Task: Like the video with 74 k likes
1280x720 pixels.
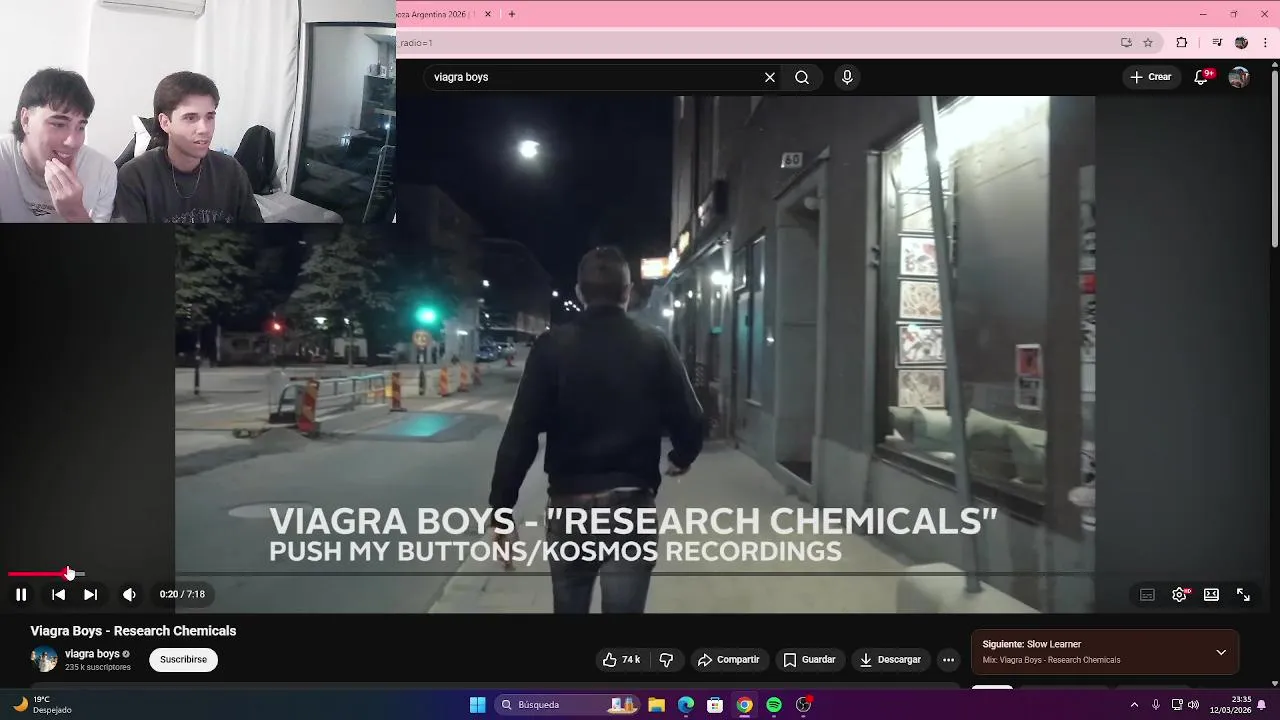Action: (621, 660)
